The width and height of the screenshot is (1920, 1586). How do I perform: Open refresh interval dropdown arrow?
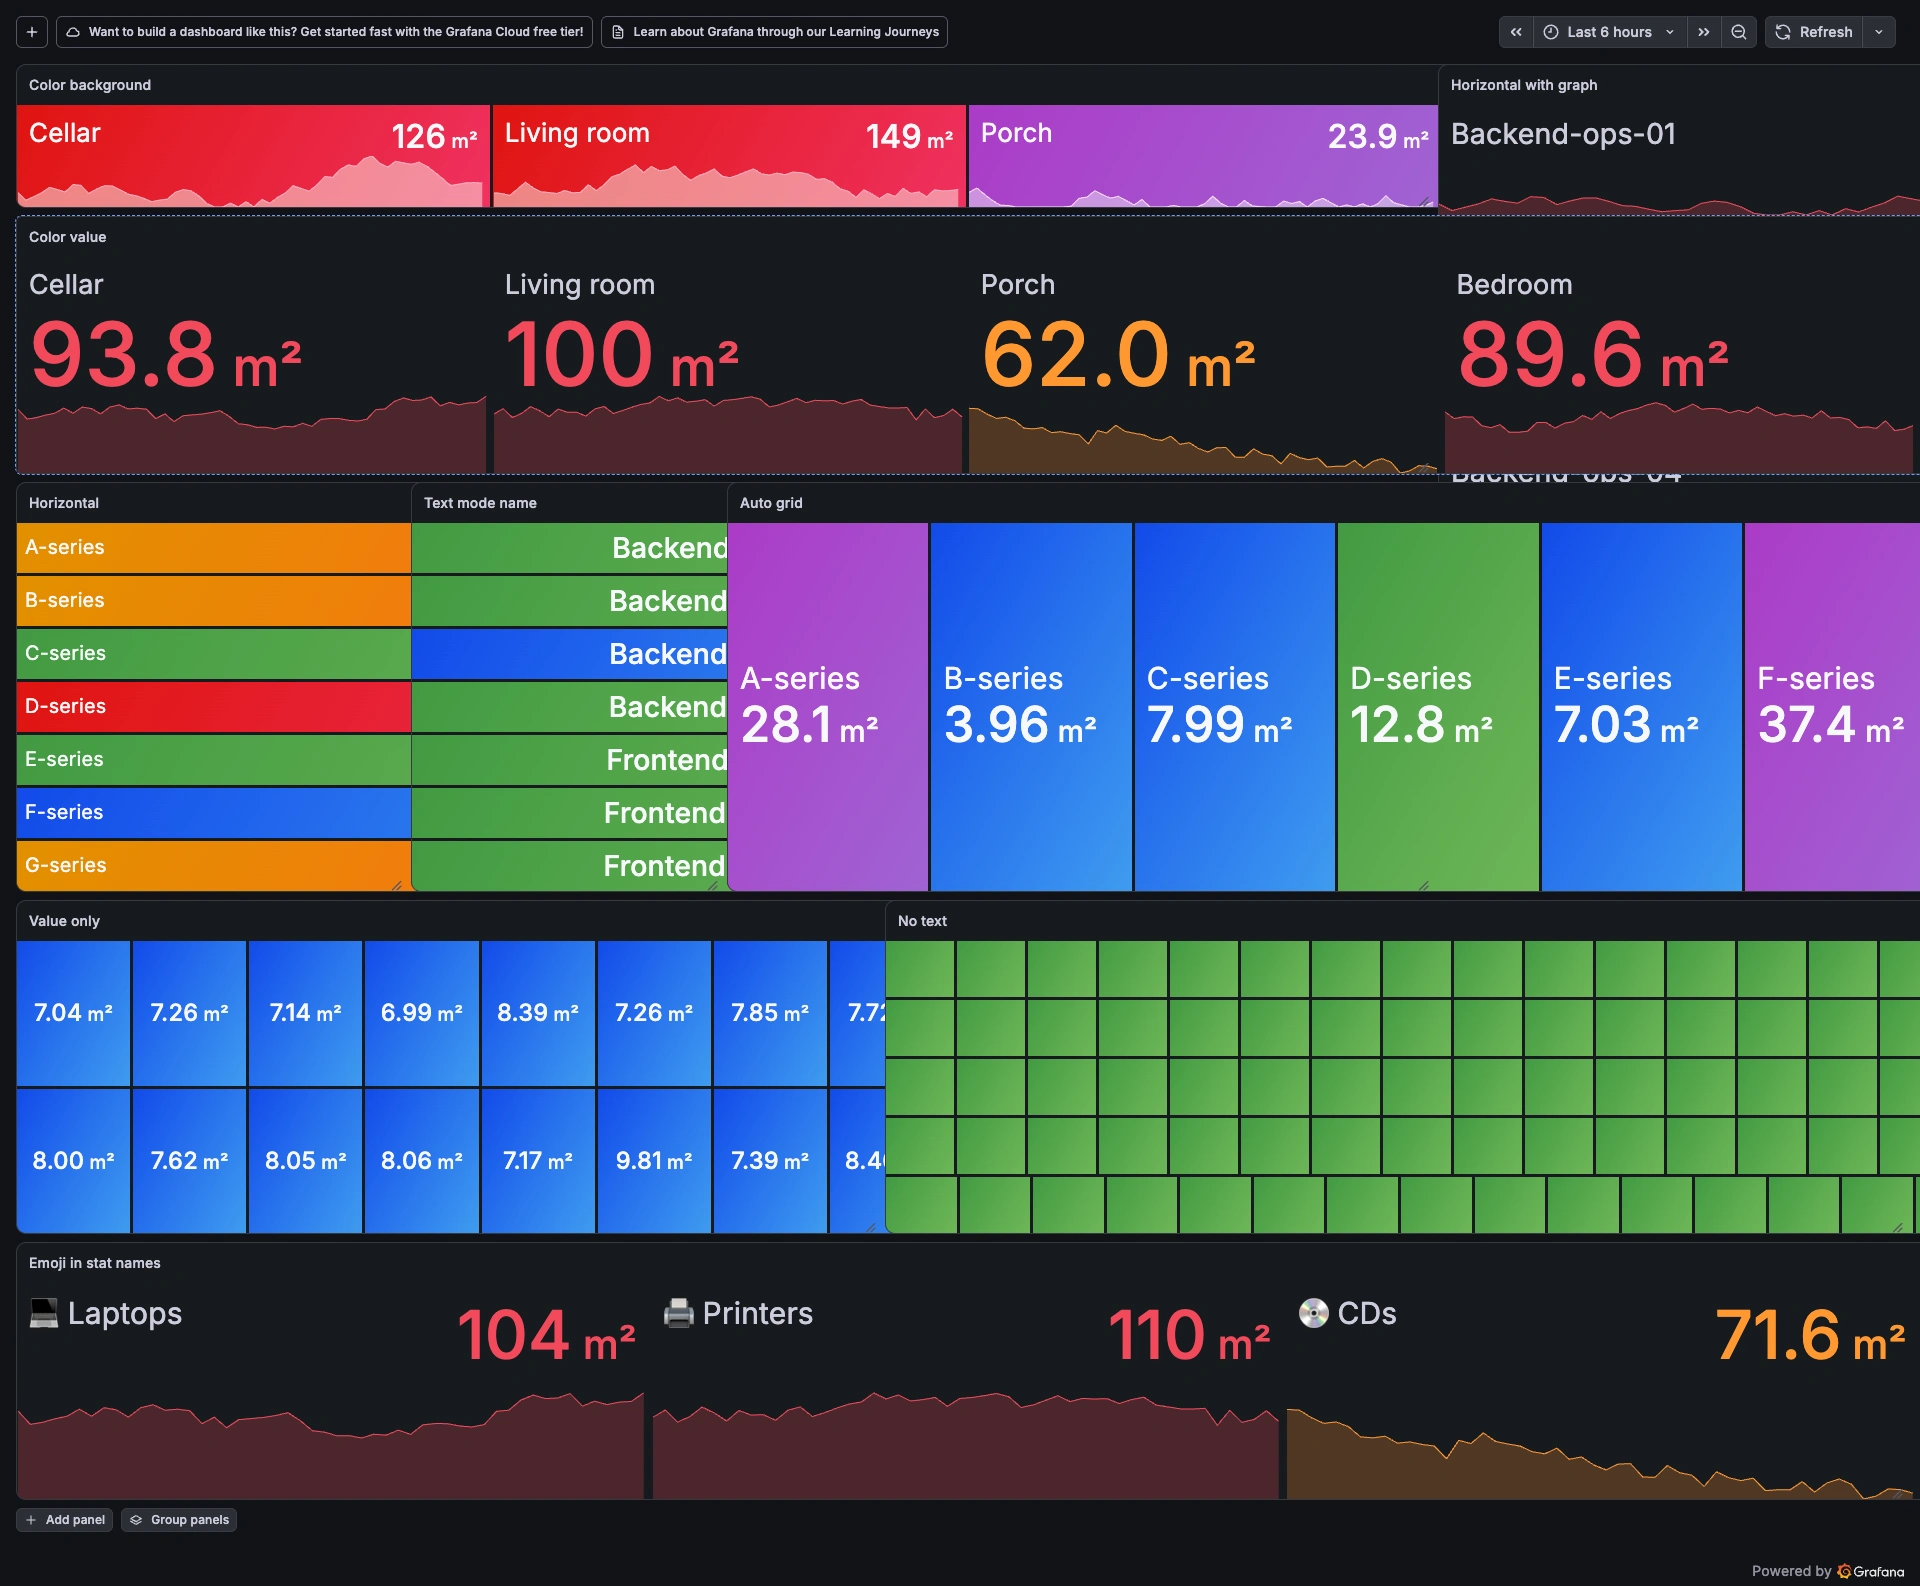click(x=1879, y=32)
